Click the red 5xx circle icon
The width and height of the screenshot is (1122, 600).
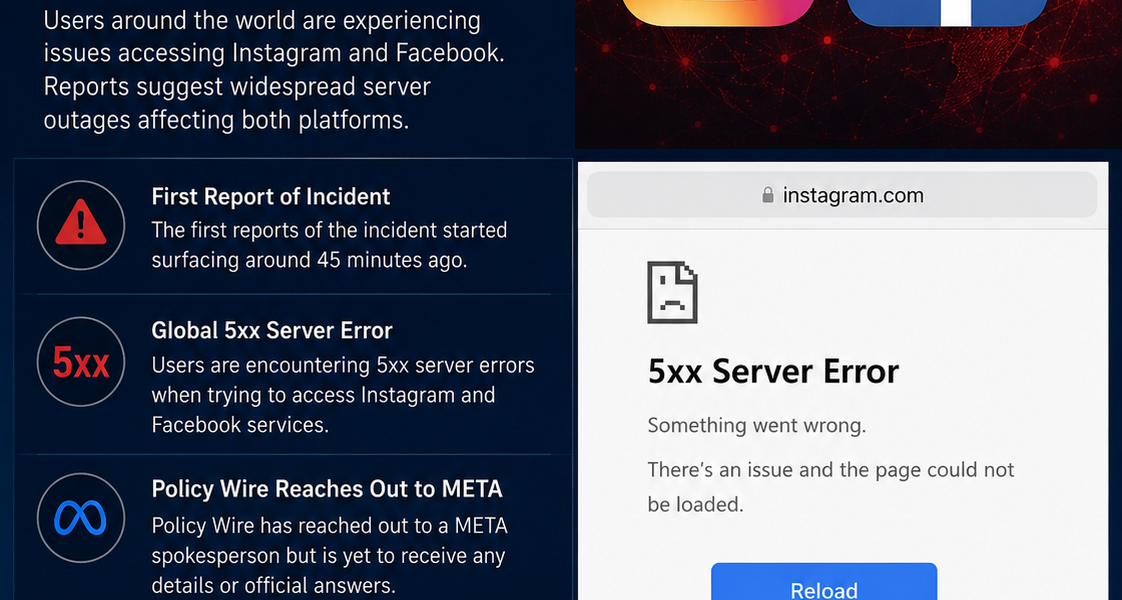(x=81, y=362)
